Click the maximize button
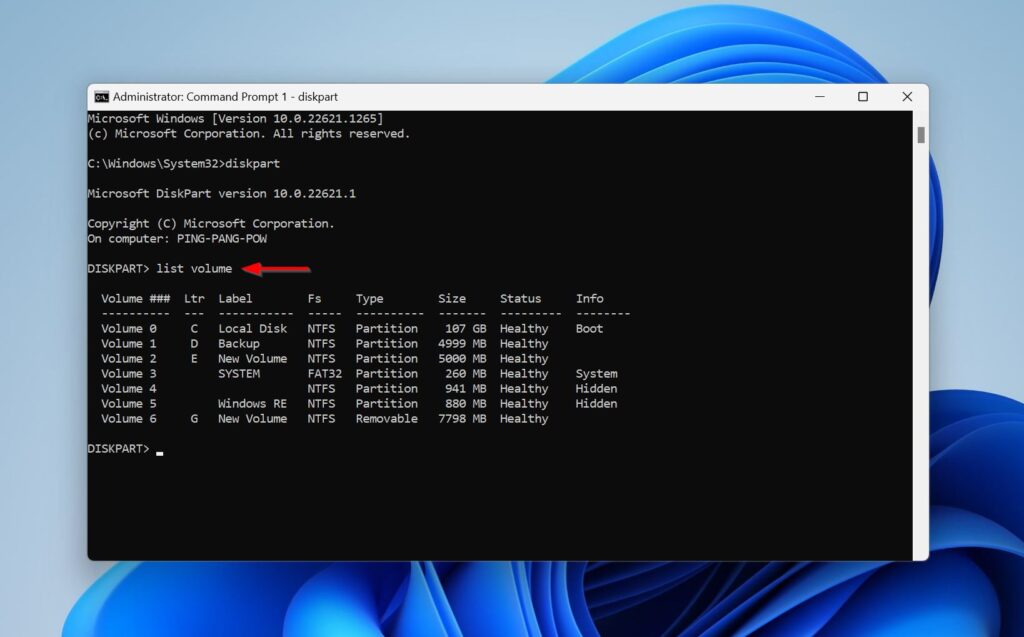 (x=862, y=96)
